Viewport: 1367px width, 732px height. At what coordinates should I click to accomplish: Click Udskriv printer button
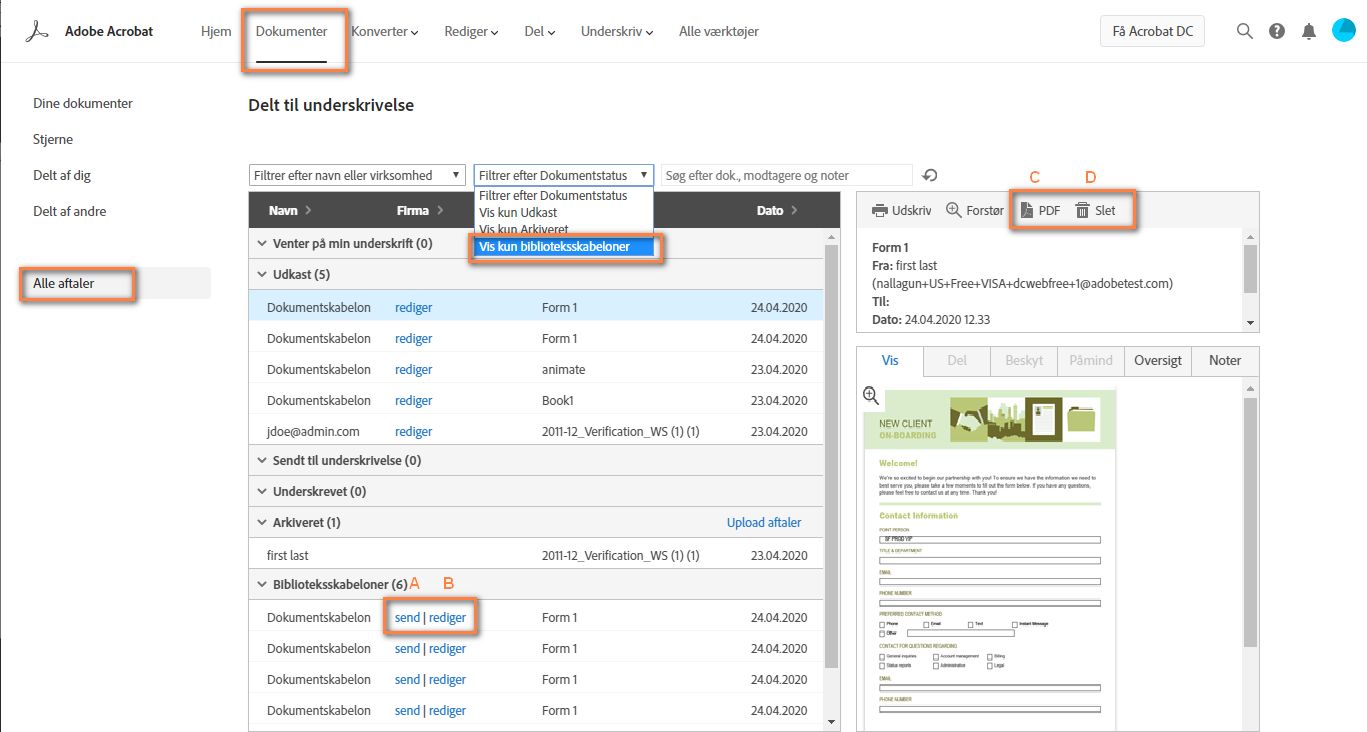pos(901,211)
